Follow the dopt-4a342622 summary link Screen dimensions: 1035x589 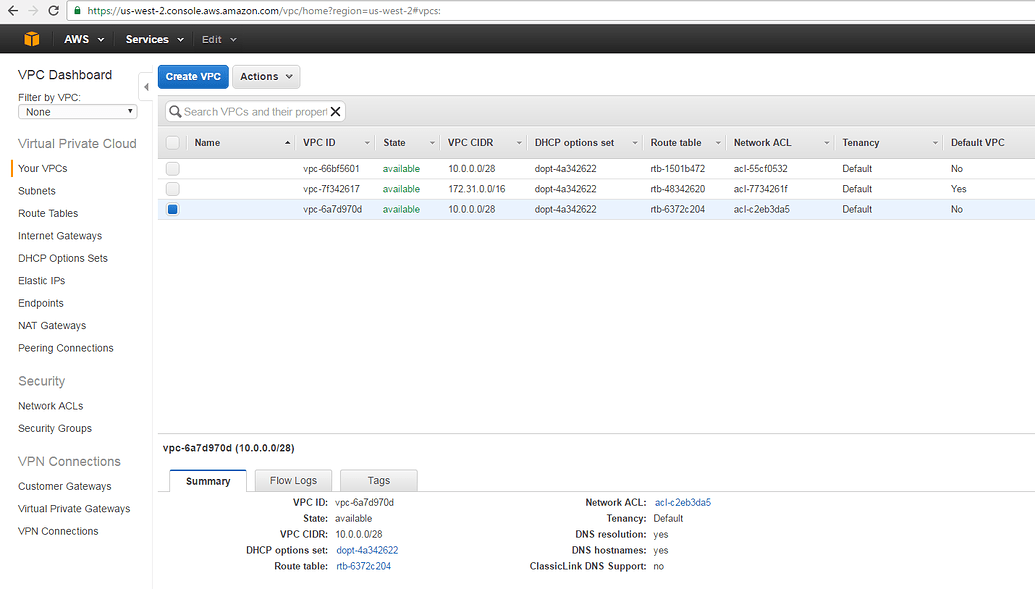(367, 550)
